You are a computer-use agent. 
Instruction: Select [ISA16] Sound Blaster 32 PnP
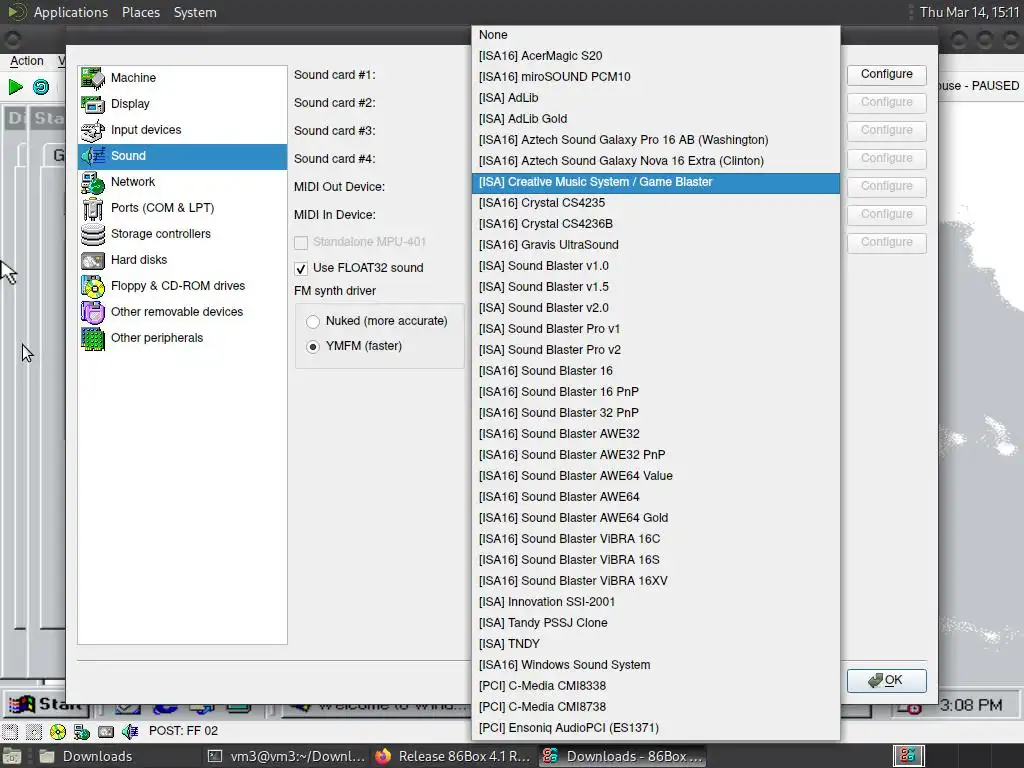(656, 413)
